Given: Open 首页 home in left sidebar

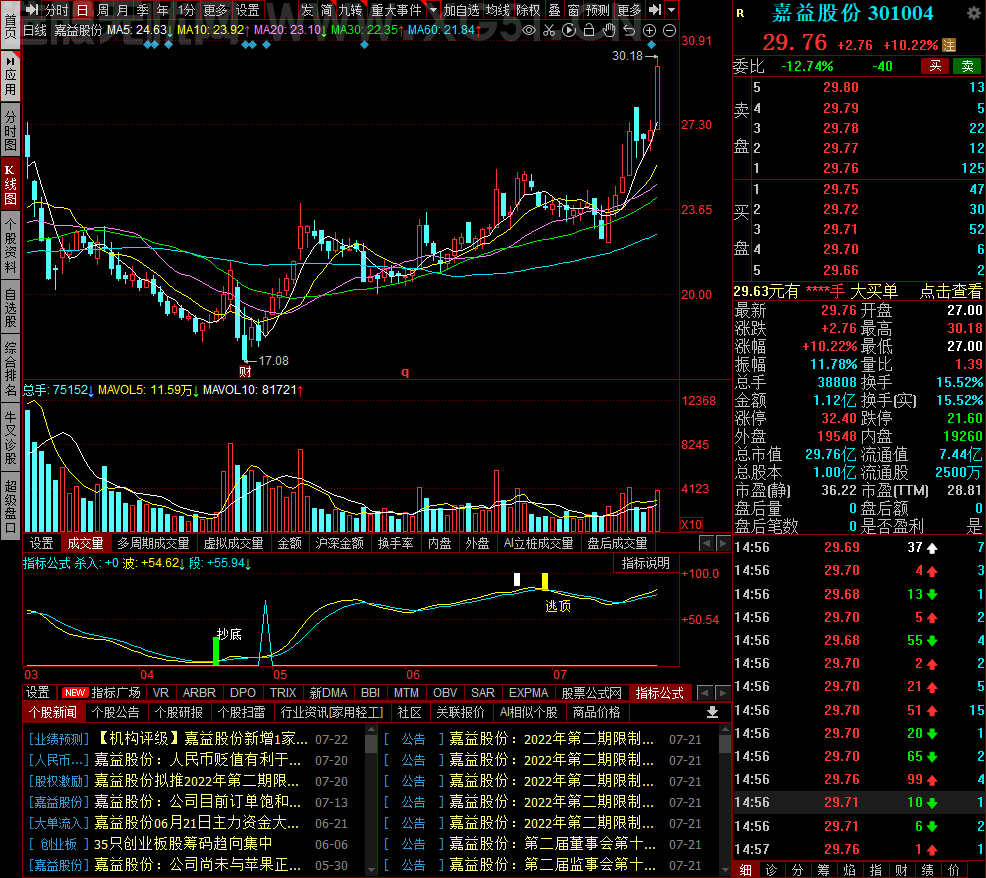Looking at the screenshot, I should click(x=10, y=24).
